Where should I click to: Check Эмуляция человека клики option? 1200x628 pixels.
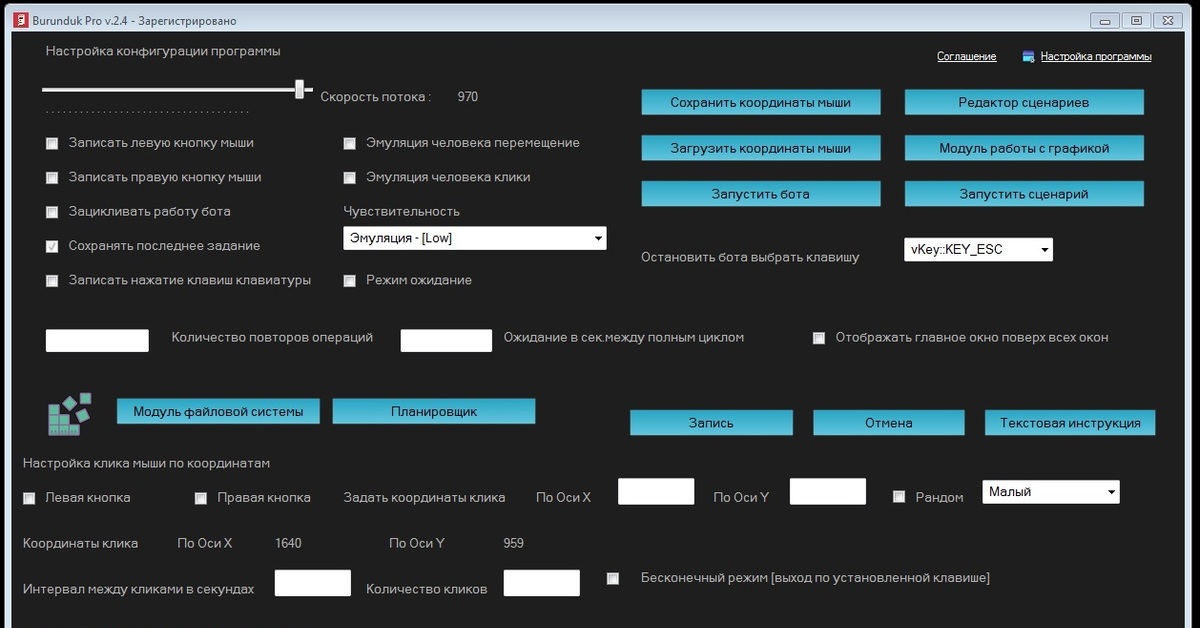pos(349,178)
